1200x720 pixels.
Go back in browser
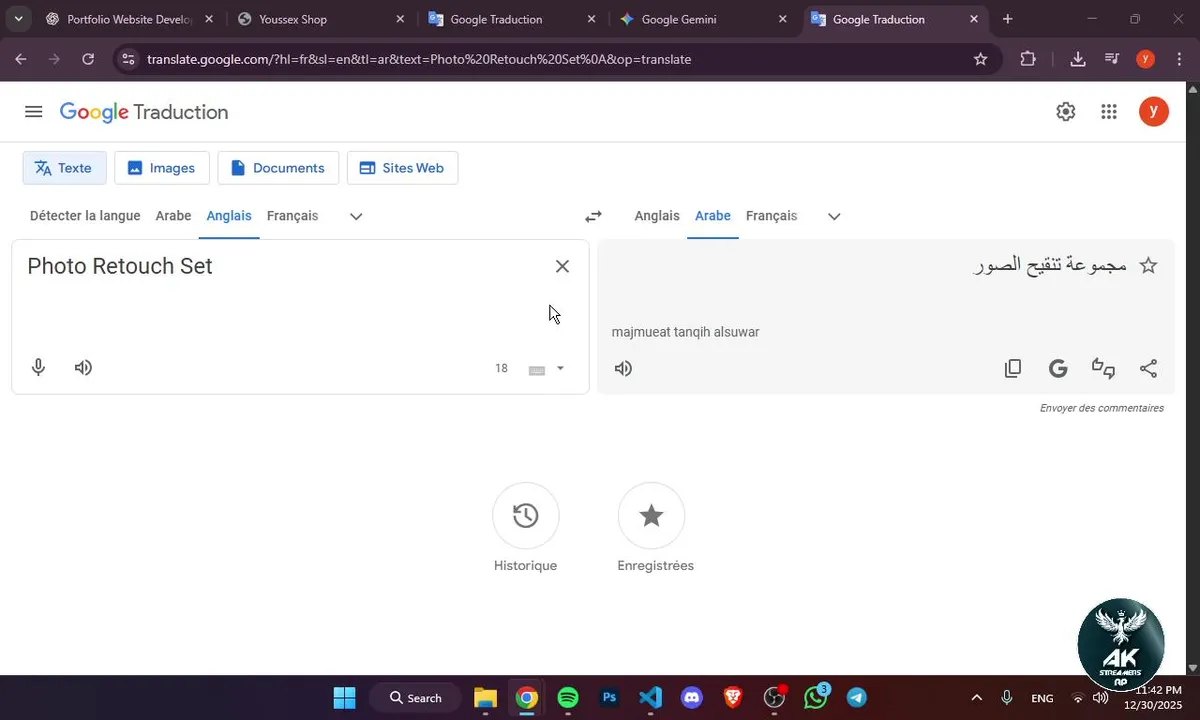(21, 59)
